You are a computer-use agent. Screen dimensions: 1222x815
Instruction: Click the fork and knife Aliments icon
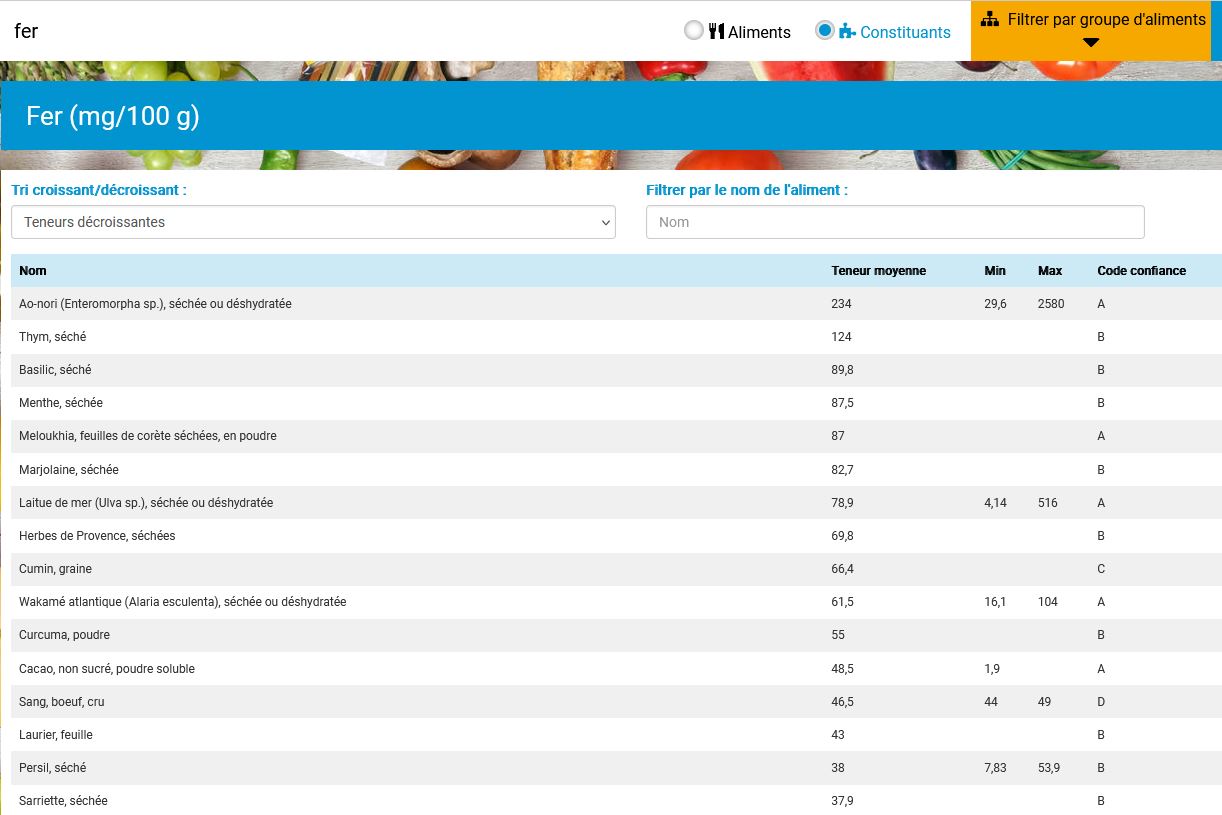pos(716,31)
